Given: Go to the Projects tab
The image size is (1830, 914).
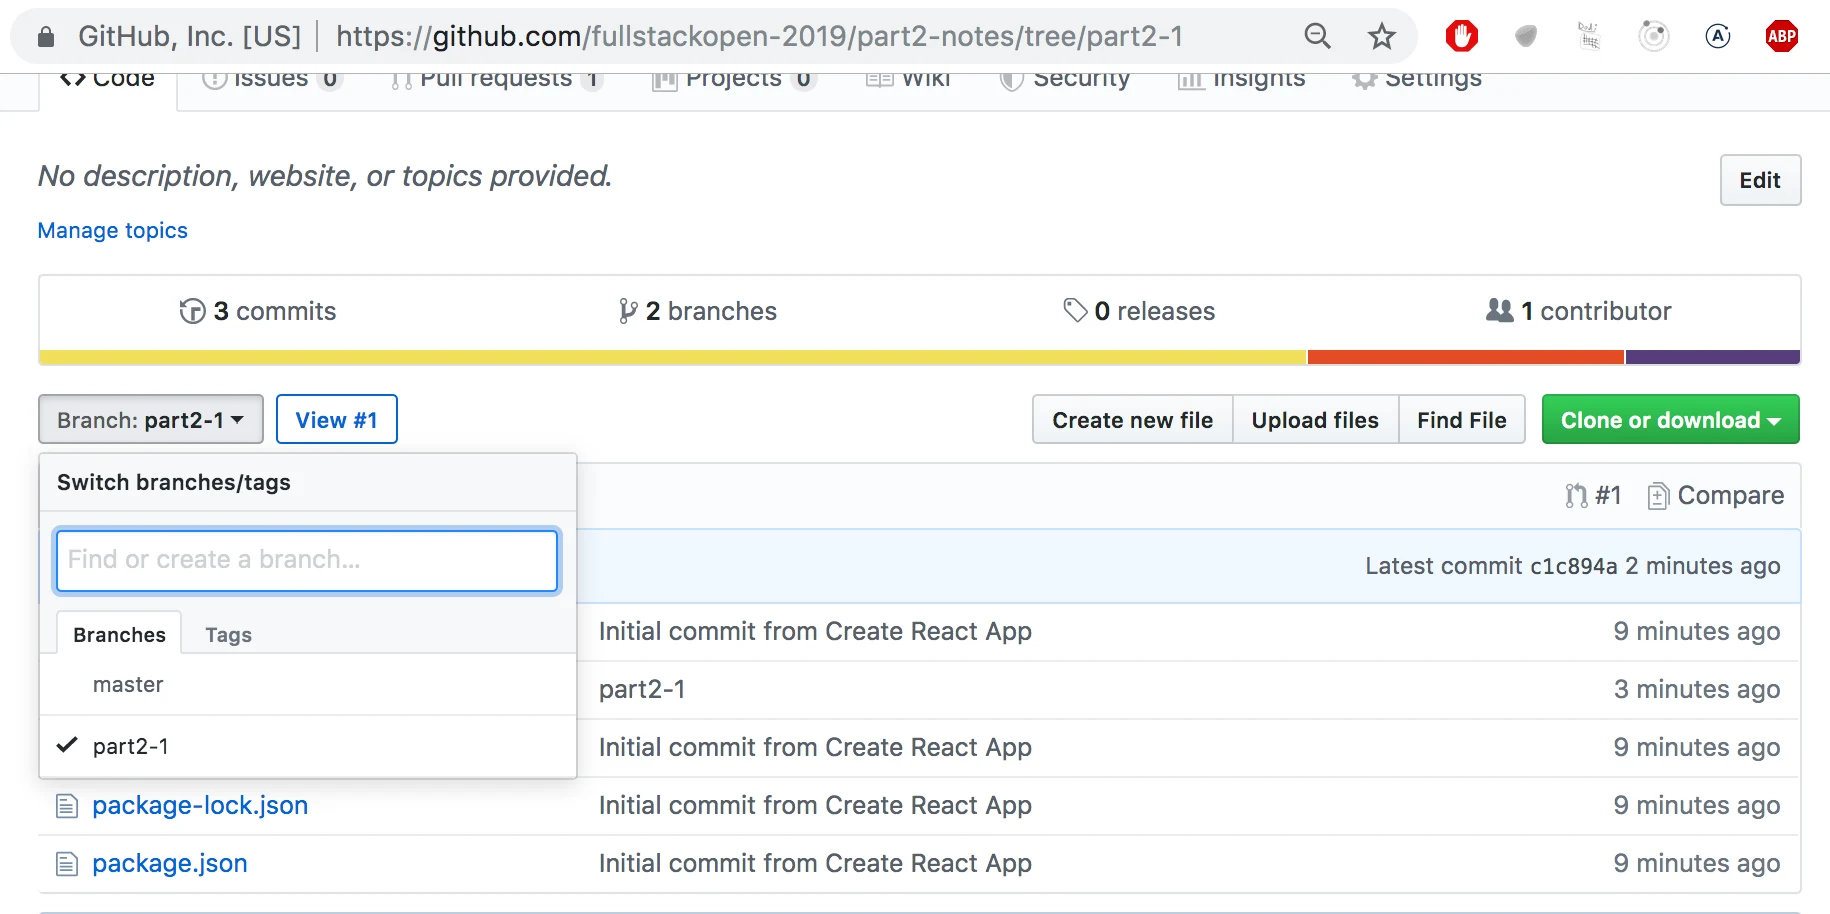Looking at the screenshot, I should [733, 80].
